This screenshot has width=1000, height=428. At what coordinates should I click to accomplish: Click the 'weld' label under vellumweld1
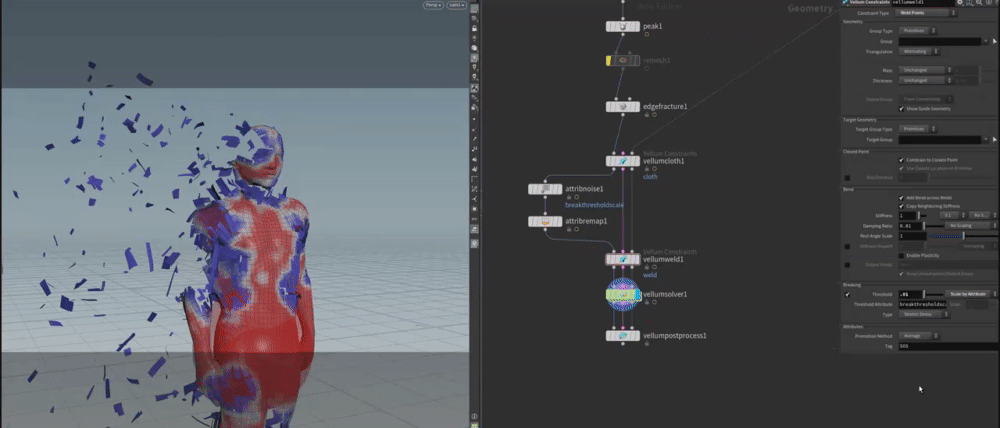[650, 276]
